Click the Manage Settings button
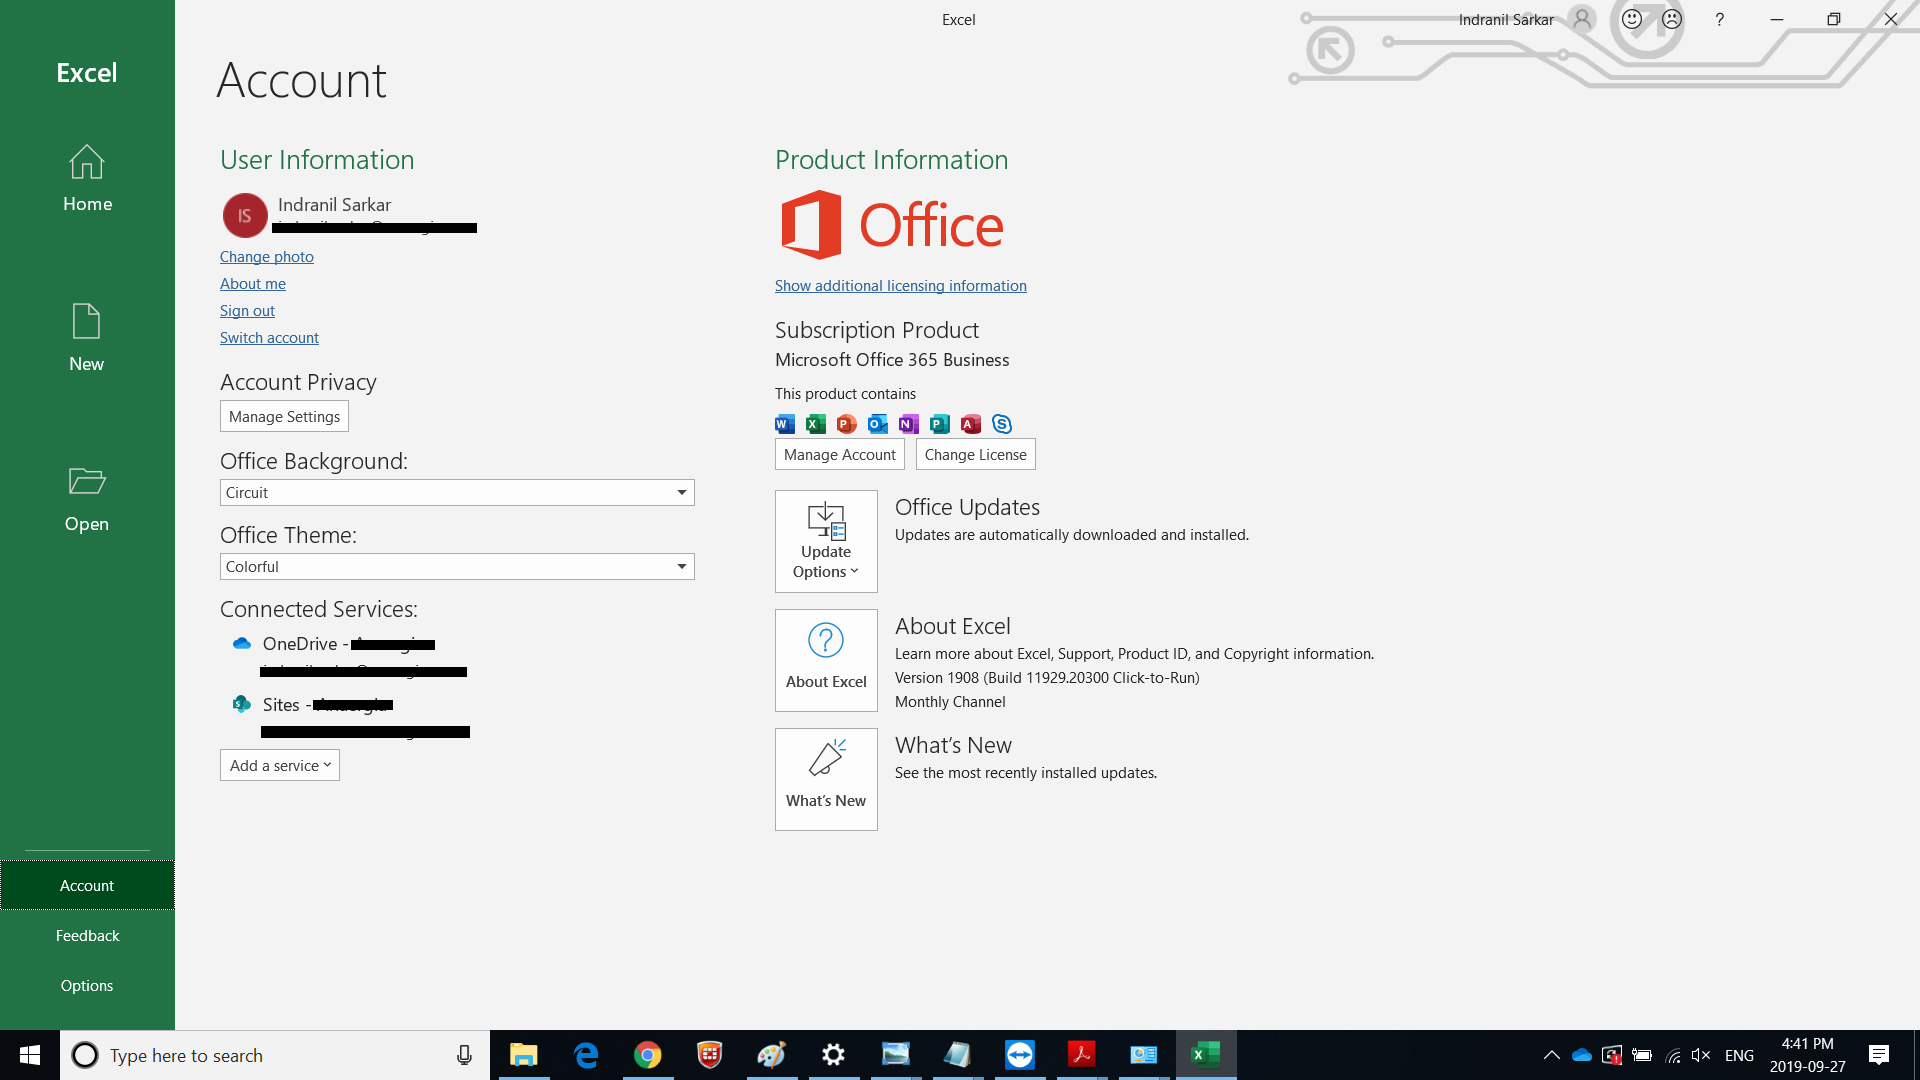Screen dimensions: 1920x1080 (284, 416)
